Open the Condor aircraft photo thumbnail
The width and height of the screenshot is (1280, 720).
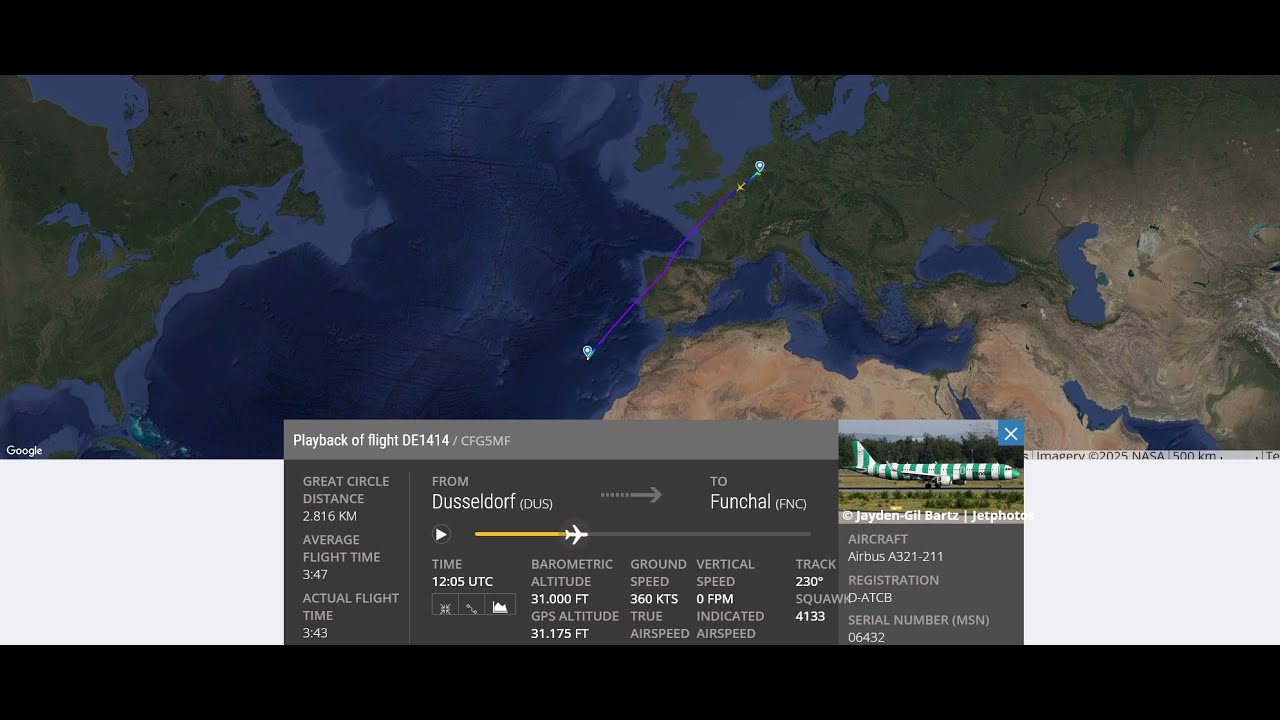pos(931,472)
